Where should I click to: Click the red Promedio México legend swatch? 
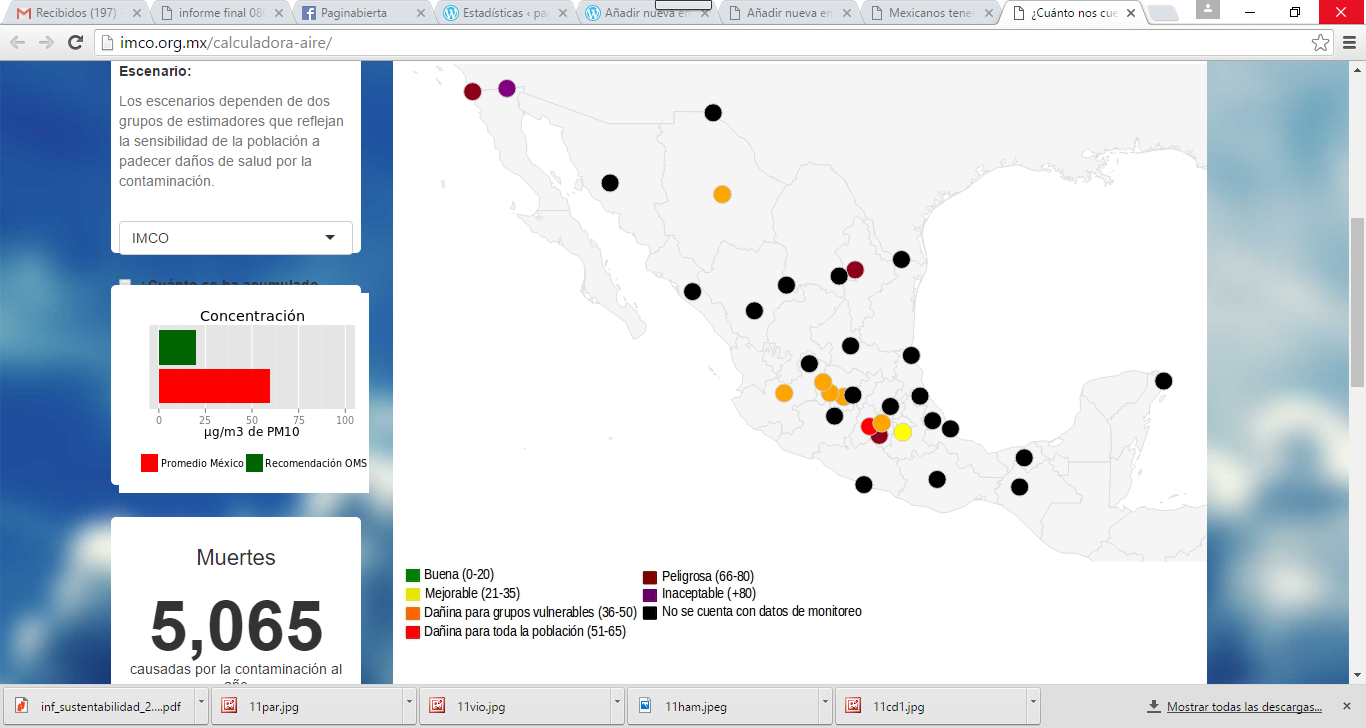pos(149,463)
